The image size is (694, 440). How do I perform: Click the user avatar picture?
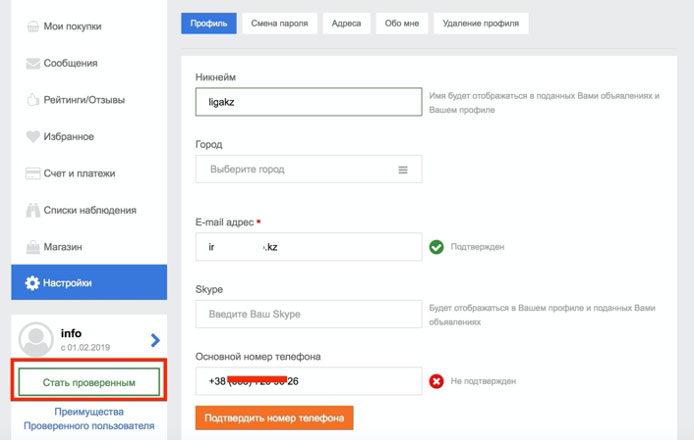[36, 340]
